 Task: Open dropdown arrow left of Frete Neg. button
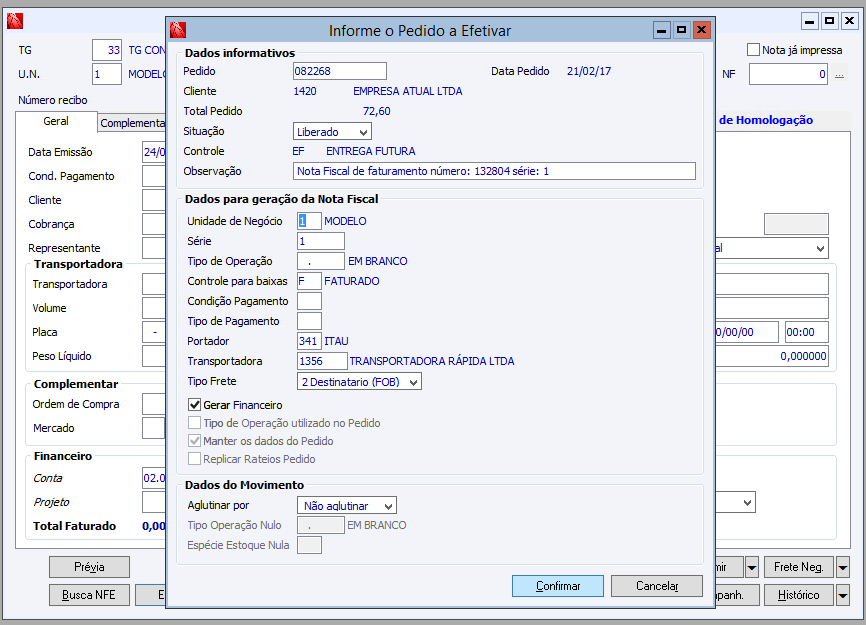click(x=752, y=567)
